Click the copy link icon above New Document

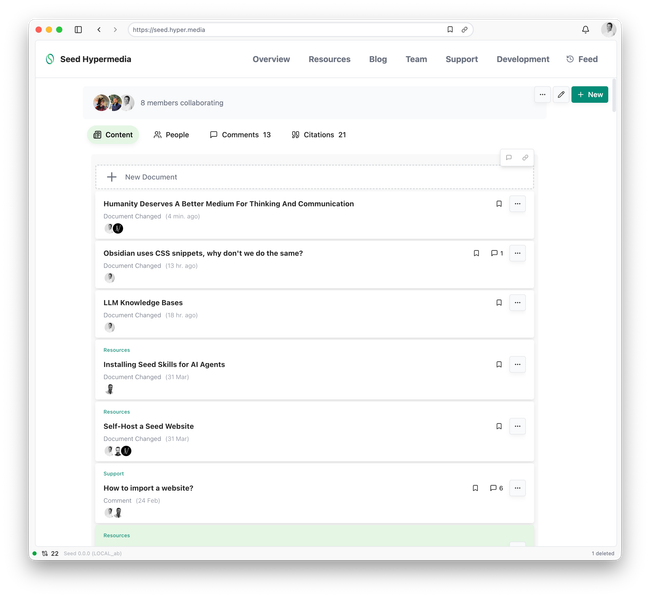[x=525, y=157]
